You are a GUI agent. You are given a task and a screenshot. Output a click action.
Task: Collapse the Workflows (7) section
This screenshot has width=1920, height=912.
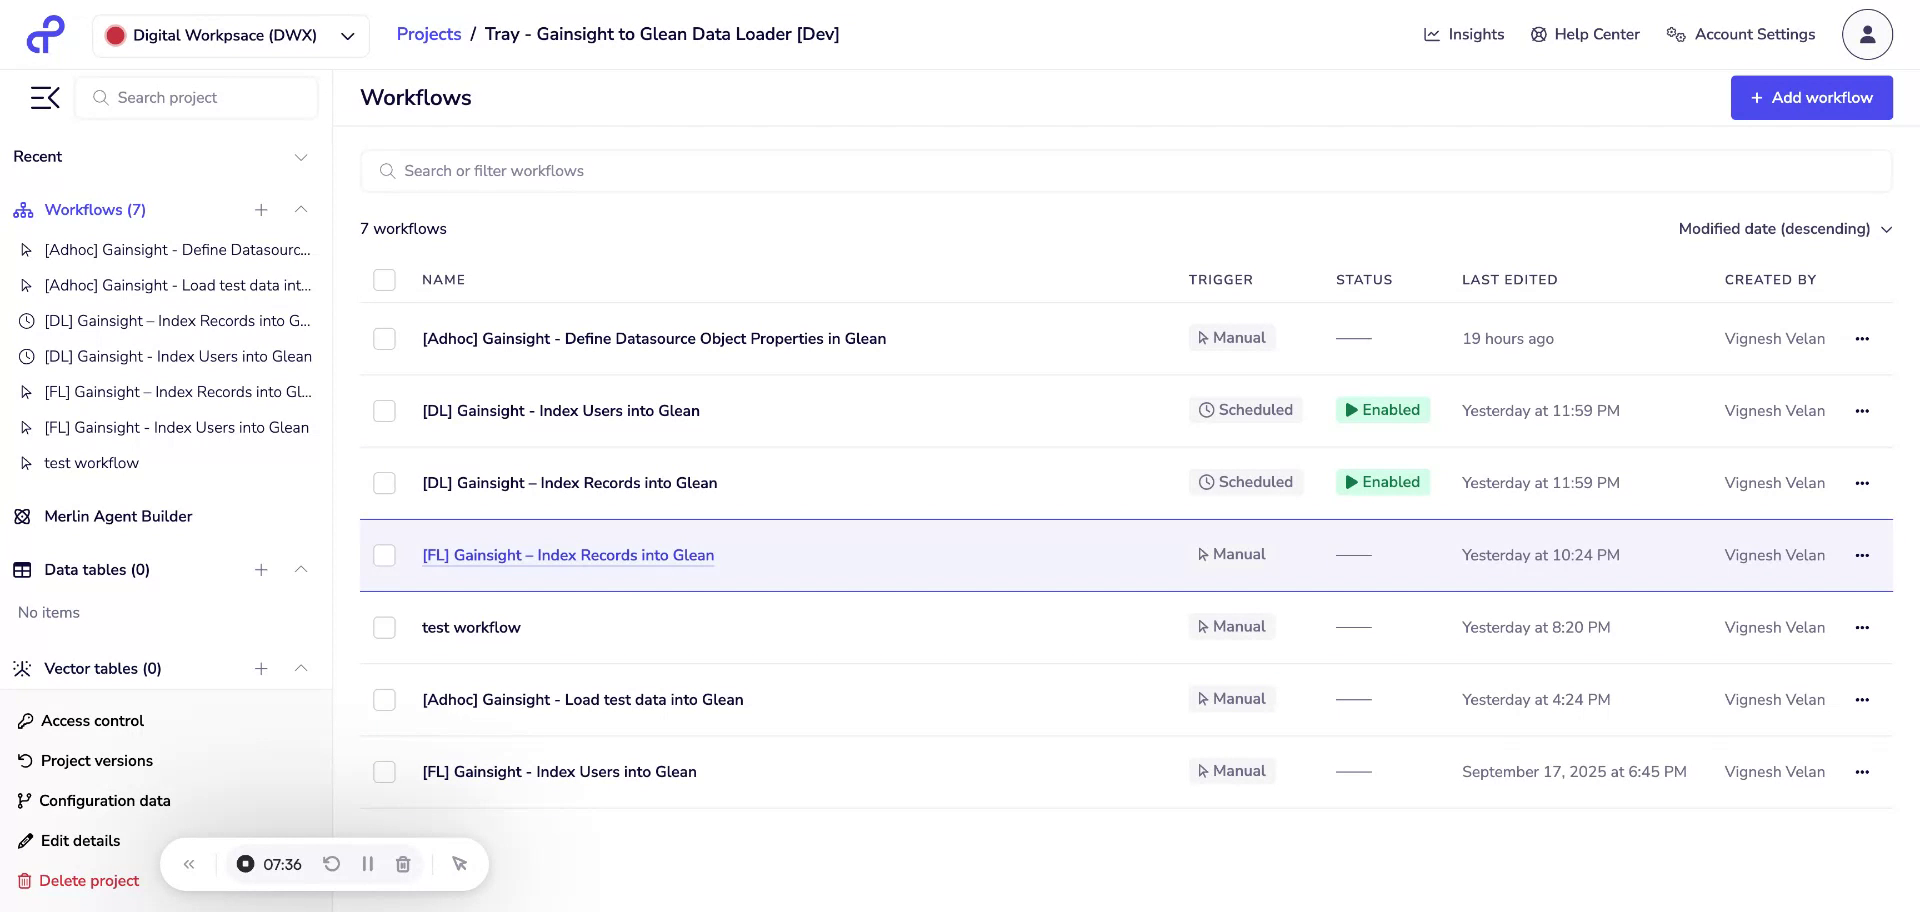(301, 210)
